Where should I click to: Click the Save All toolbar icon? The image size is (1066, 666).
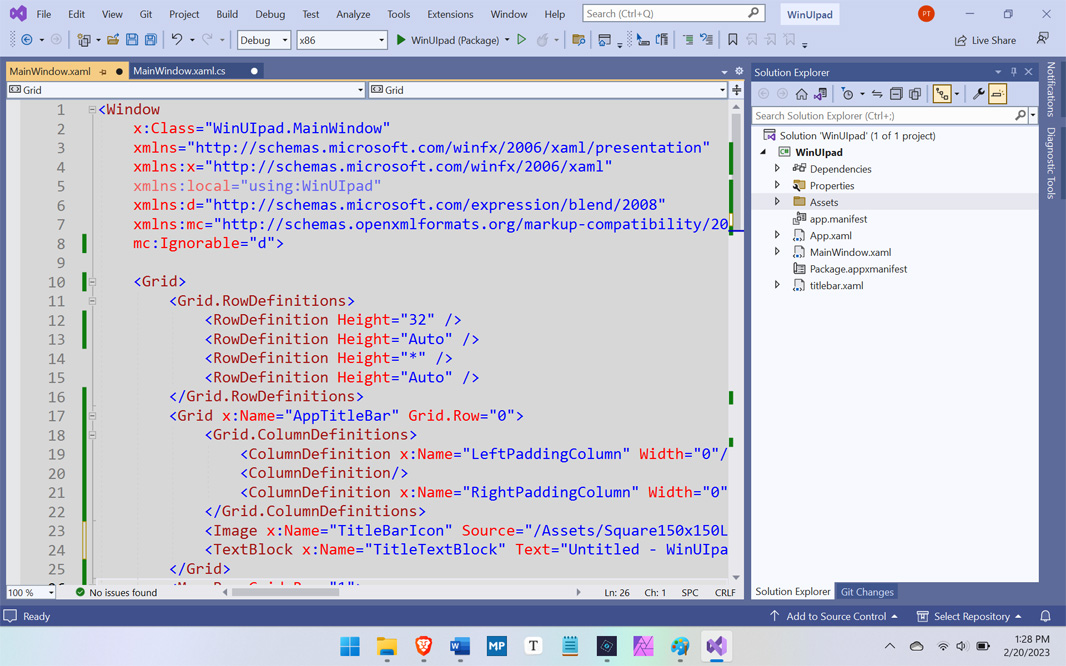click(x=151, y=40)
